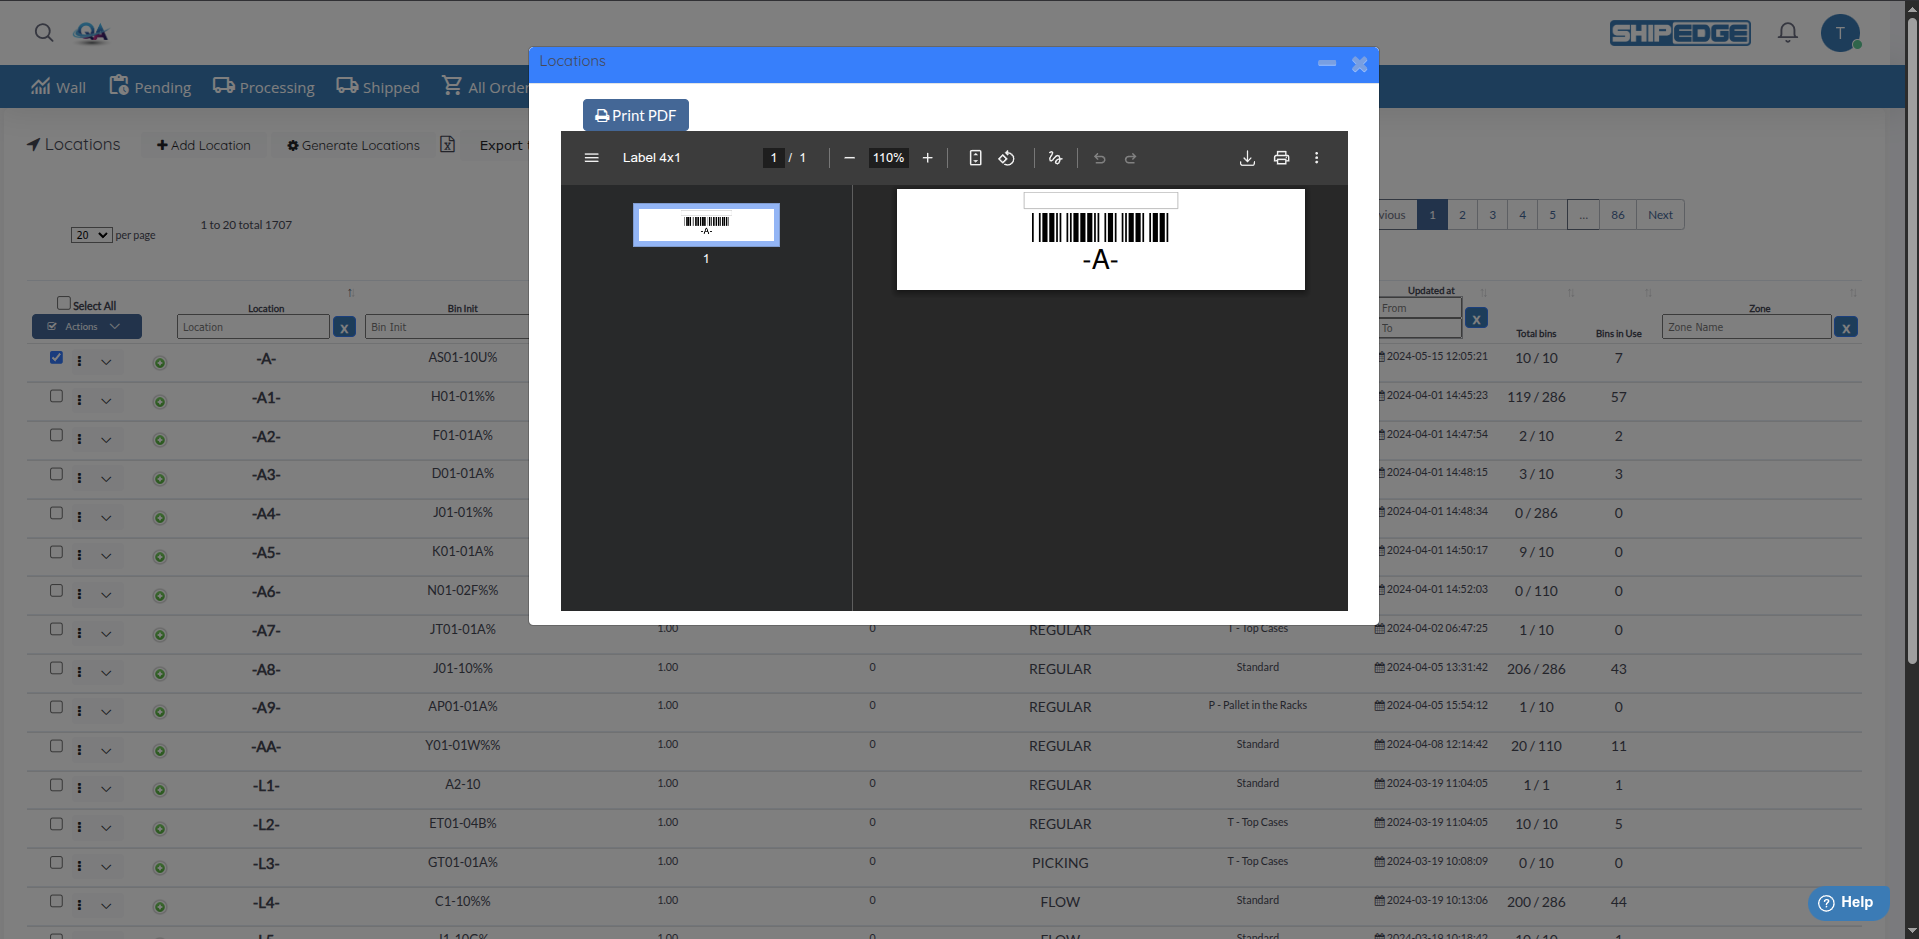Click the printer icon in PDF toolbar
The height and width of the screenshot is (939, 1919).
coord(1281,158)
